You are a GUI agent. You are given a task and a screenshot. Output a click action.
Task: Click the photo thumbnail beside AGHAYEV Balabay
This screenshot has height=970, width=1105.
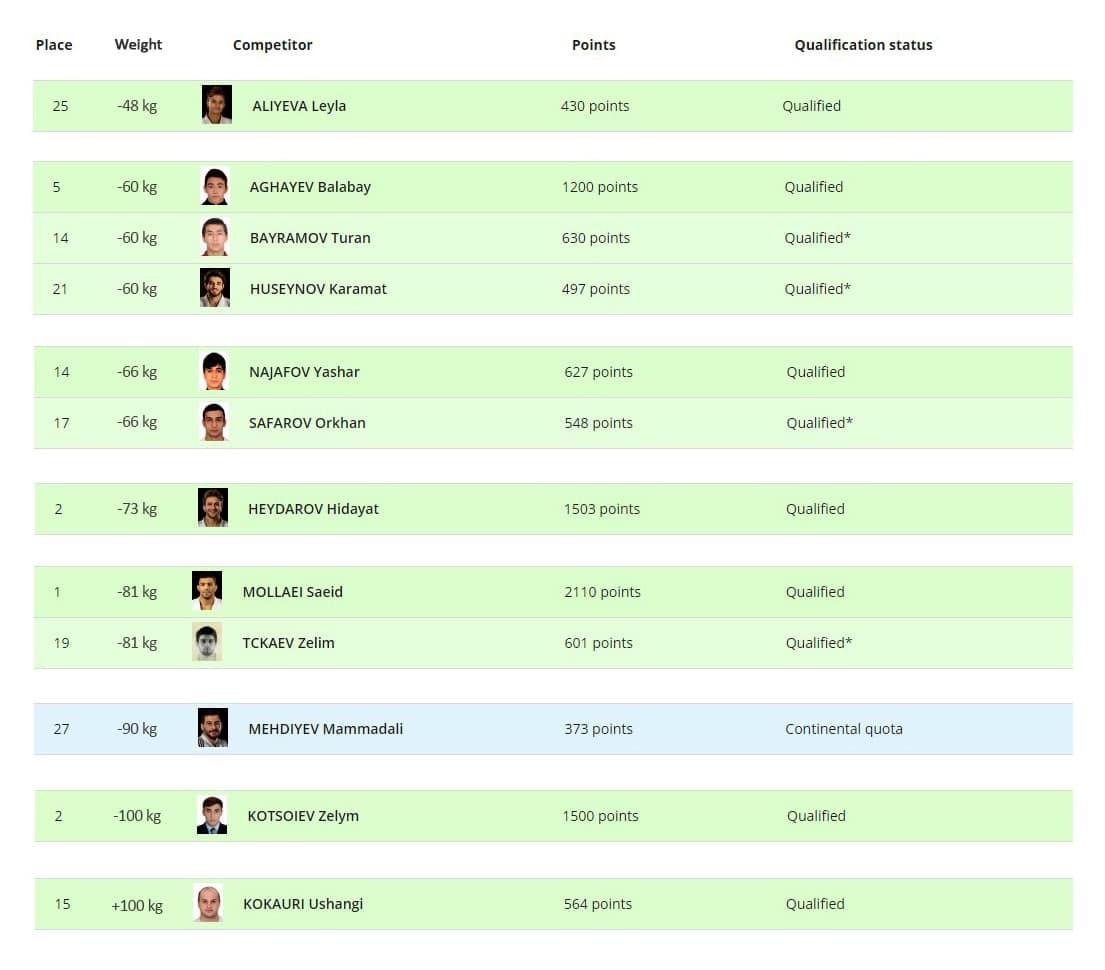[x=215, y=186]
